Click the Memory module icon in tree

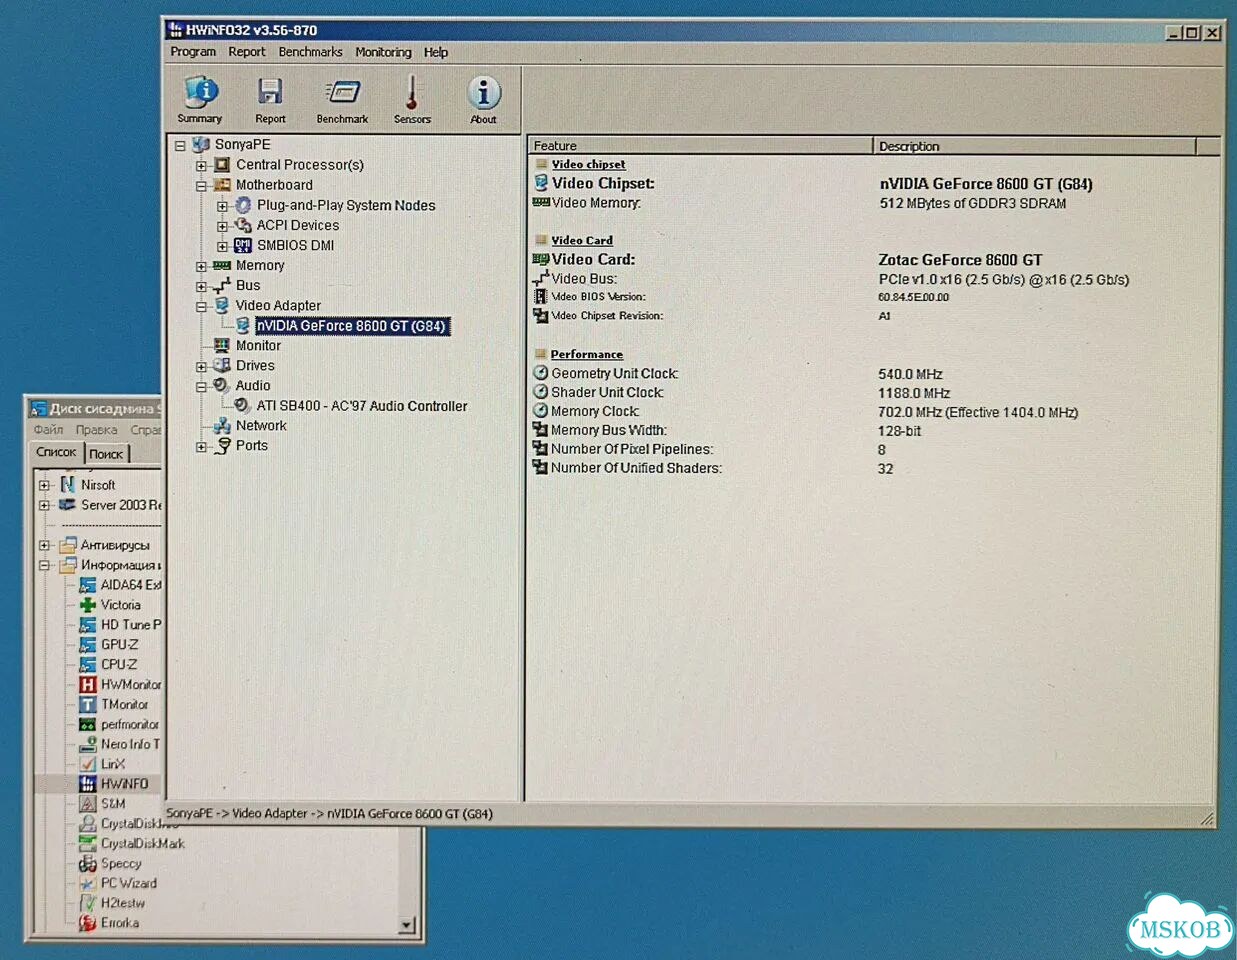(x=222, y=265)
